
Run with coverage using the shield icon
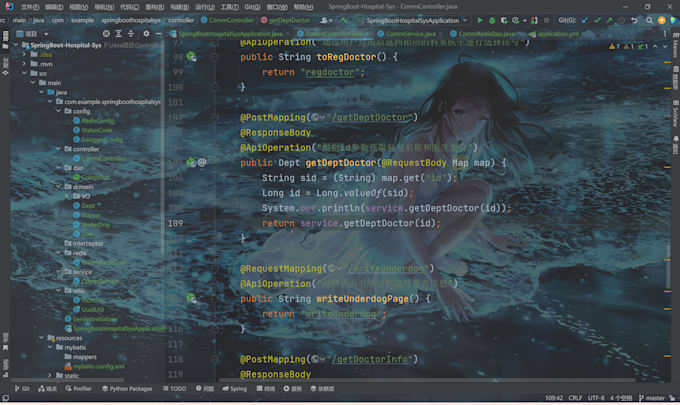(503, 20)
